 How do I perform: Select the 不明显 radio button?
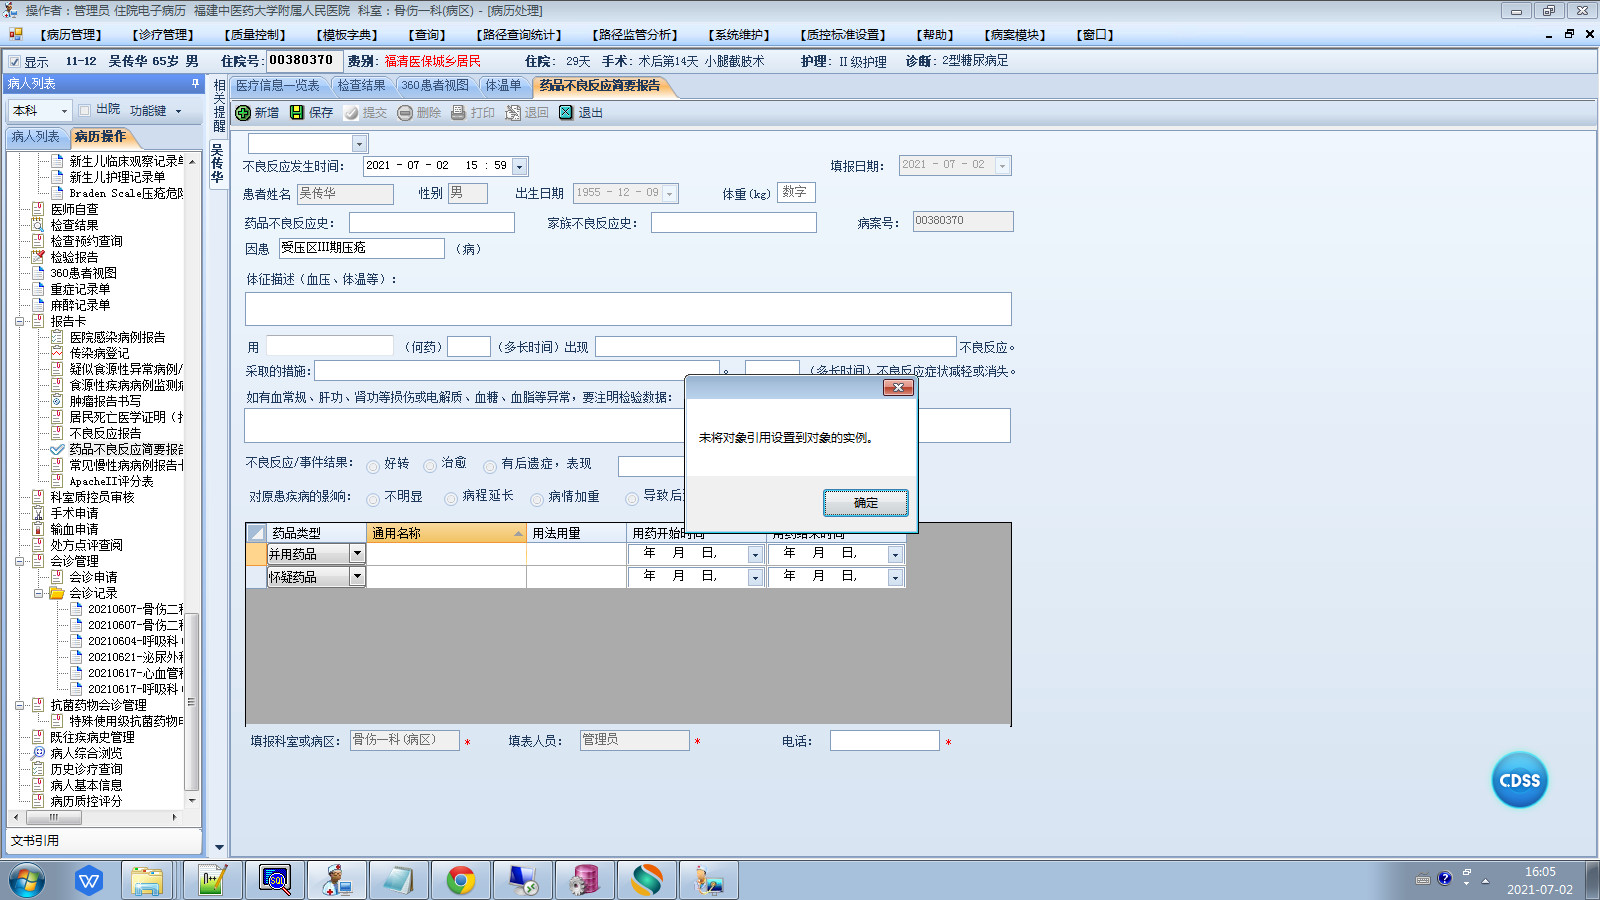pos(373,499)
